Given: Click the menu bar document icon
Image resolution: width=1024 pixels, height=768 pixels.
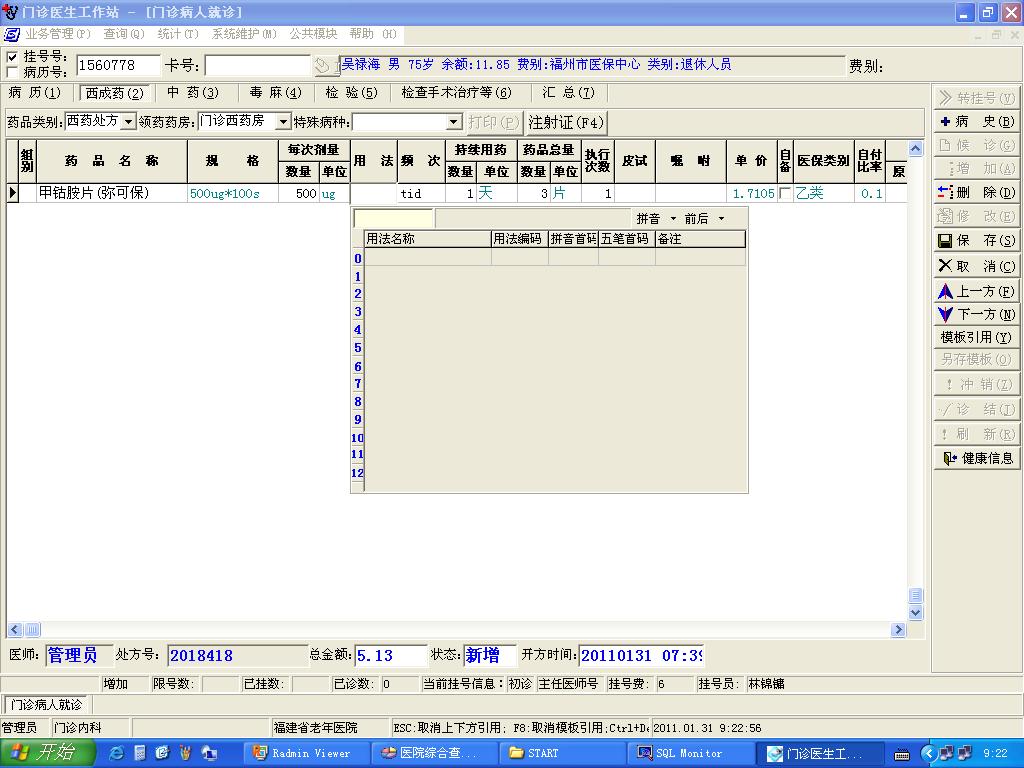Looking at the screenshot, I should pyautogui.click(x=11, y=34).
